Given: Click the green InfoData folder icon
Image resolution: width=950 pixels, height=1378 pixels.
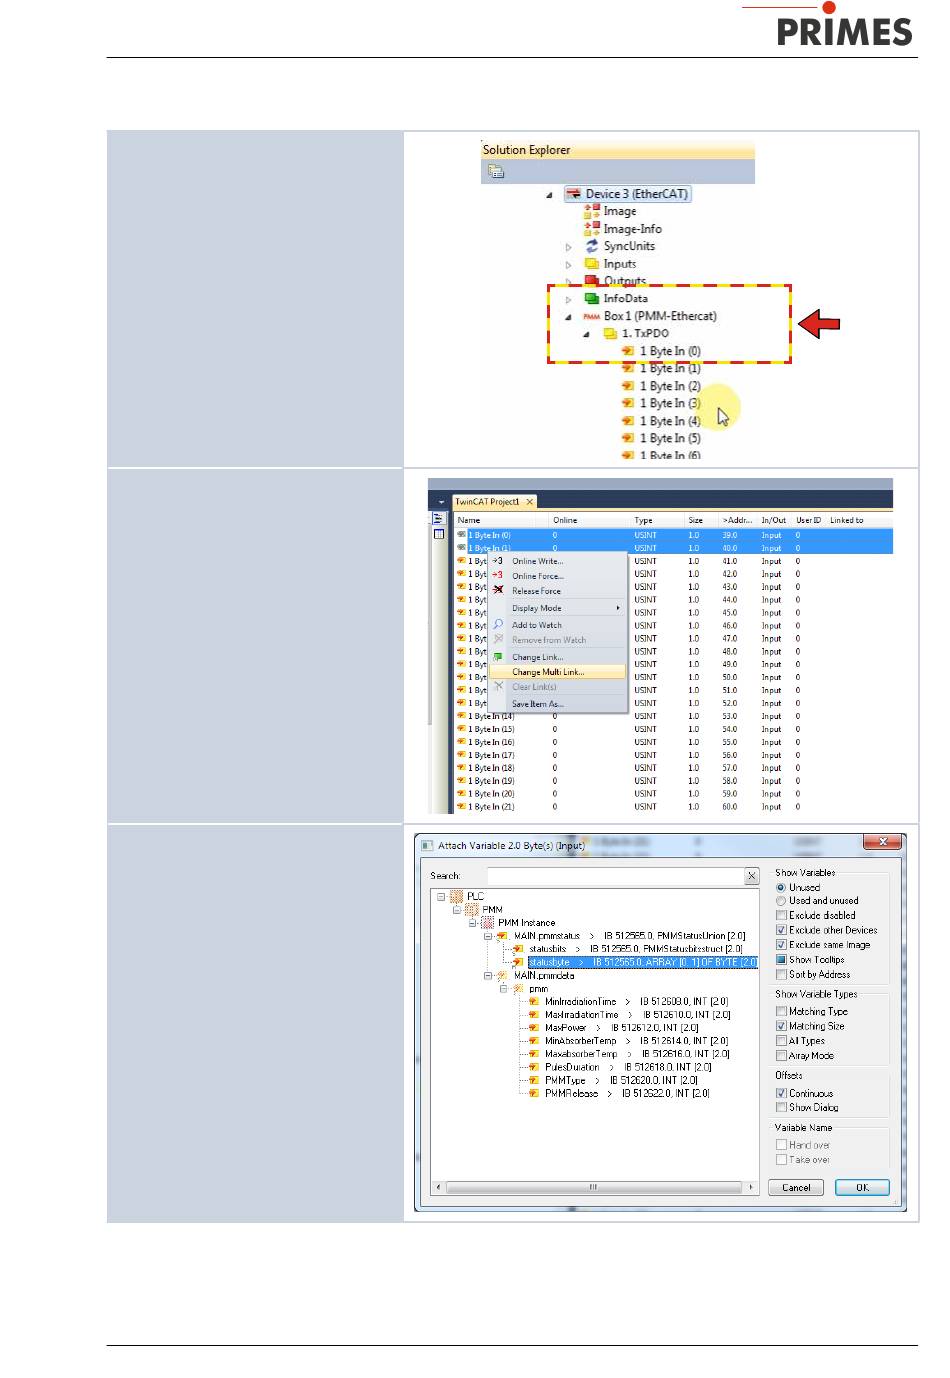Looking at the screenshot, I should click(x=592, y=298).
